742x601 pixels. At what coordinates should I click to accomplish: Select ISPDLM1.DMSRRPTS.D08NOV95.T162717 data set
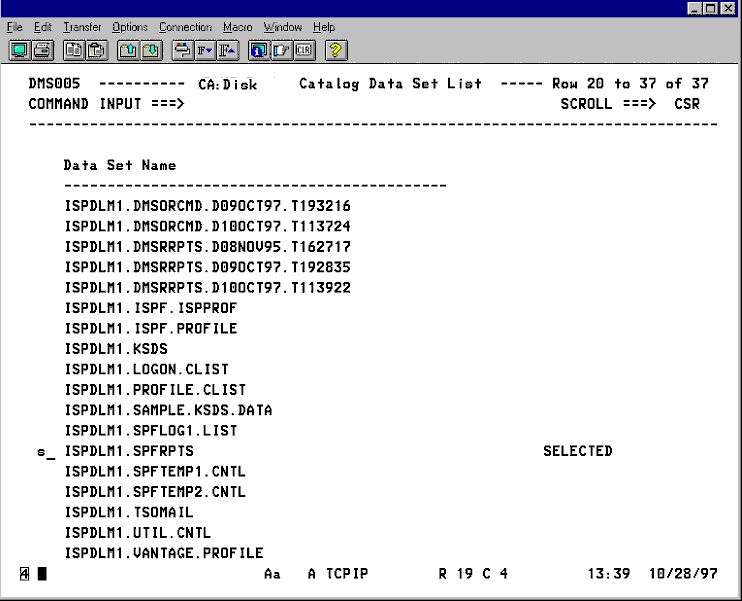[207, 247]
